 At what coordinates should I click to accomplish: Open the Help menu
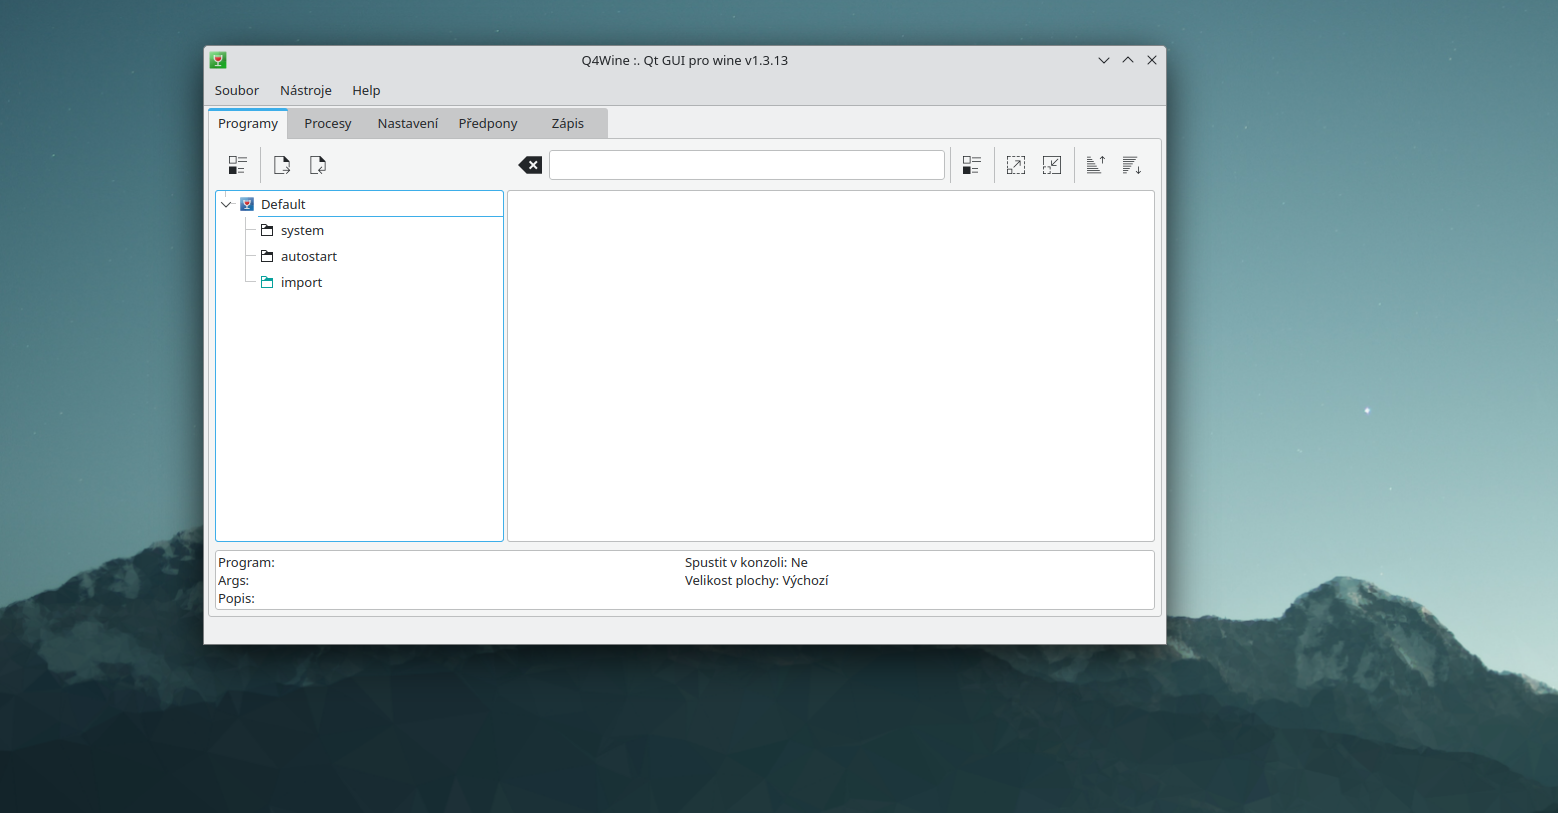point(366,90)
